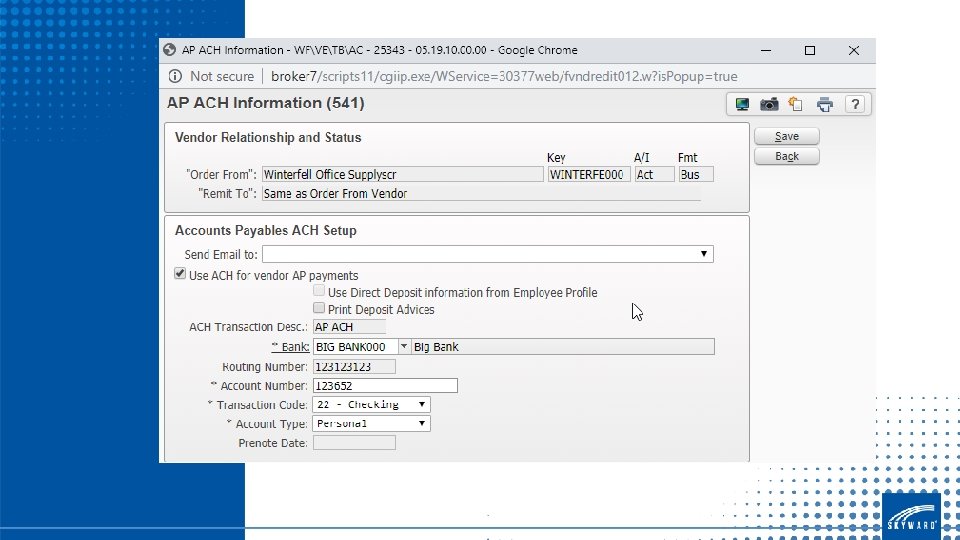
Task: Click the camera snapshot icon
Action: click(x=769, y=104)
